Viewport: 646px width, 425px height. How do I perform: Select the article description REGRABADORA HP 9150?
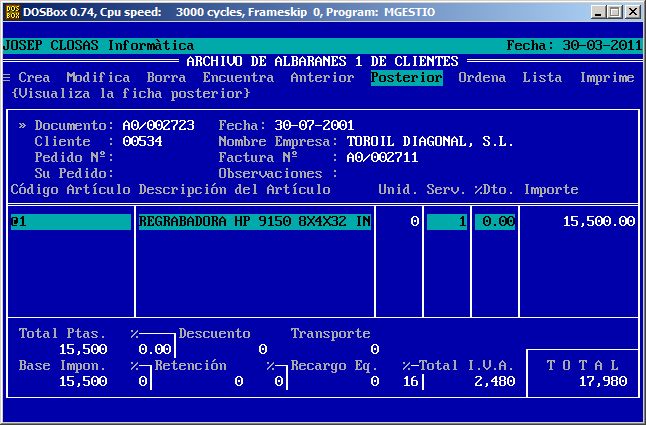tap(254, 222)
